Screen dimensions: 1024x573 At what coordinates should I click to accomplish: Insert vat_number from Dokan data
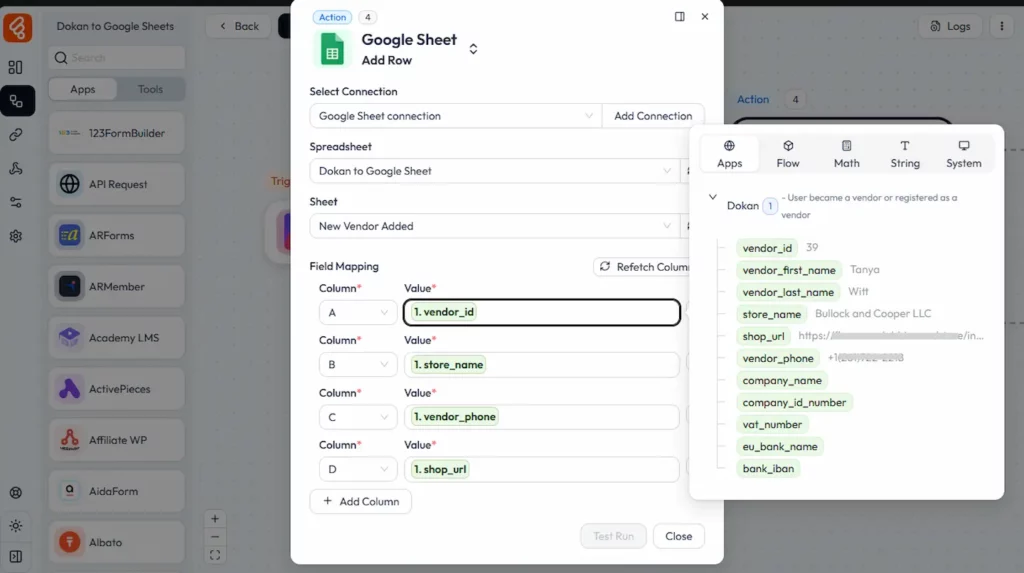point(772,425)
